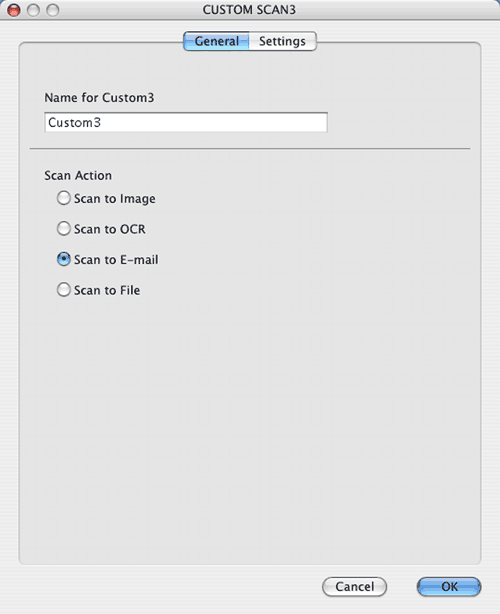Click the "Scan to Image" label text

(x=115, y=199)
